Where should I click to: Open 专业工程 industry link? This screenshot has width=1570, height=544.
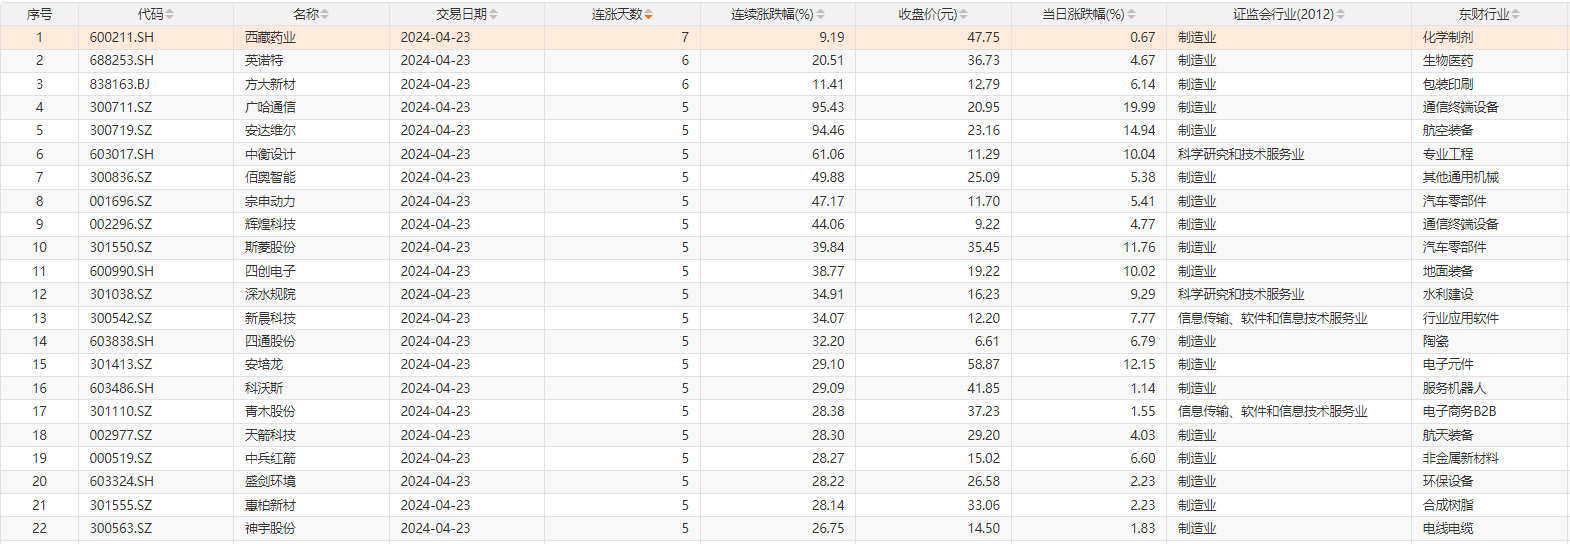(1448, 154)
